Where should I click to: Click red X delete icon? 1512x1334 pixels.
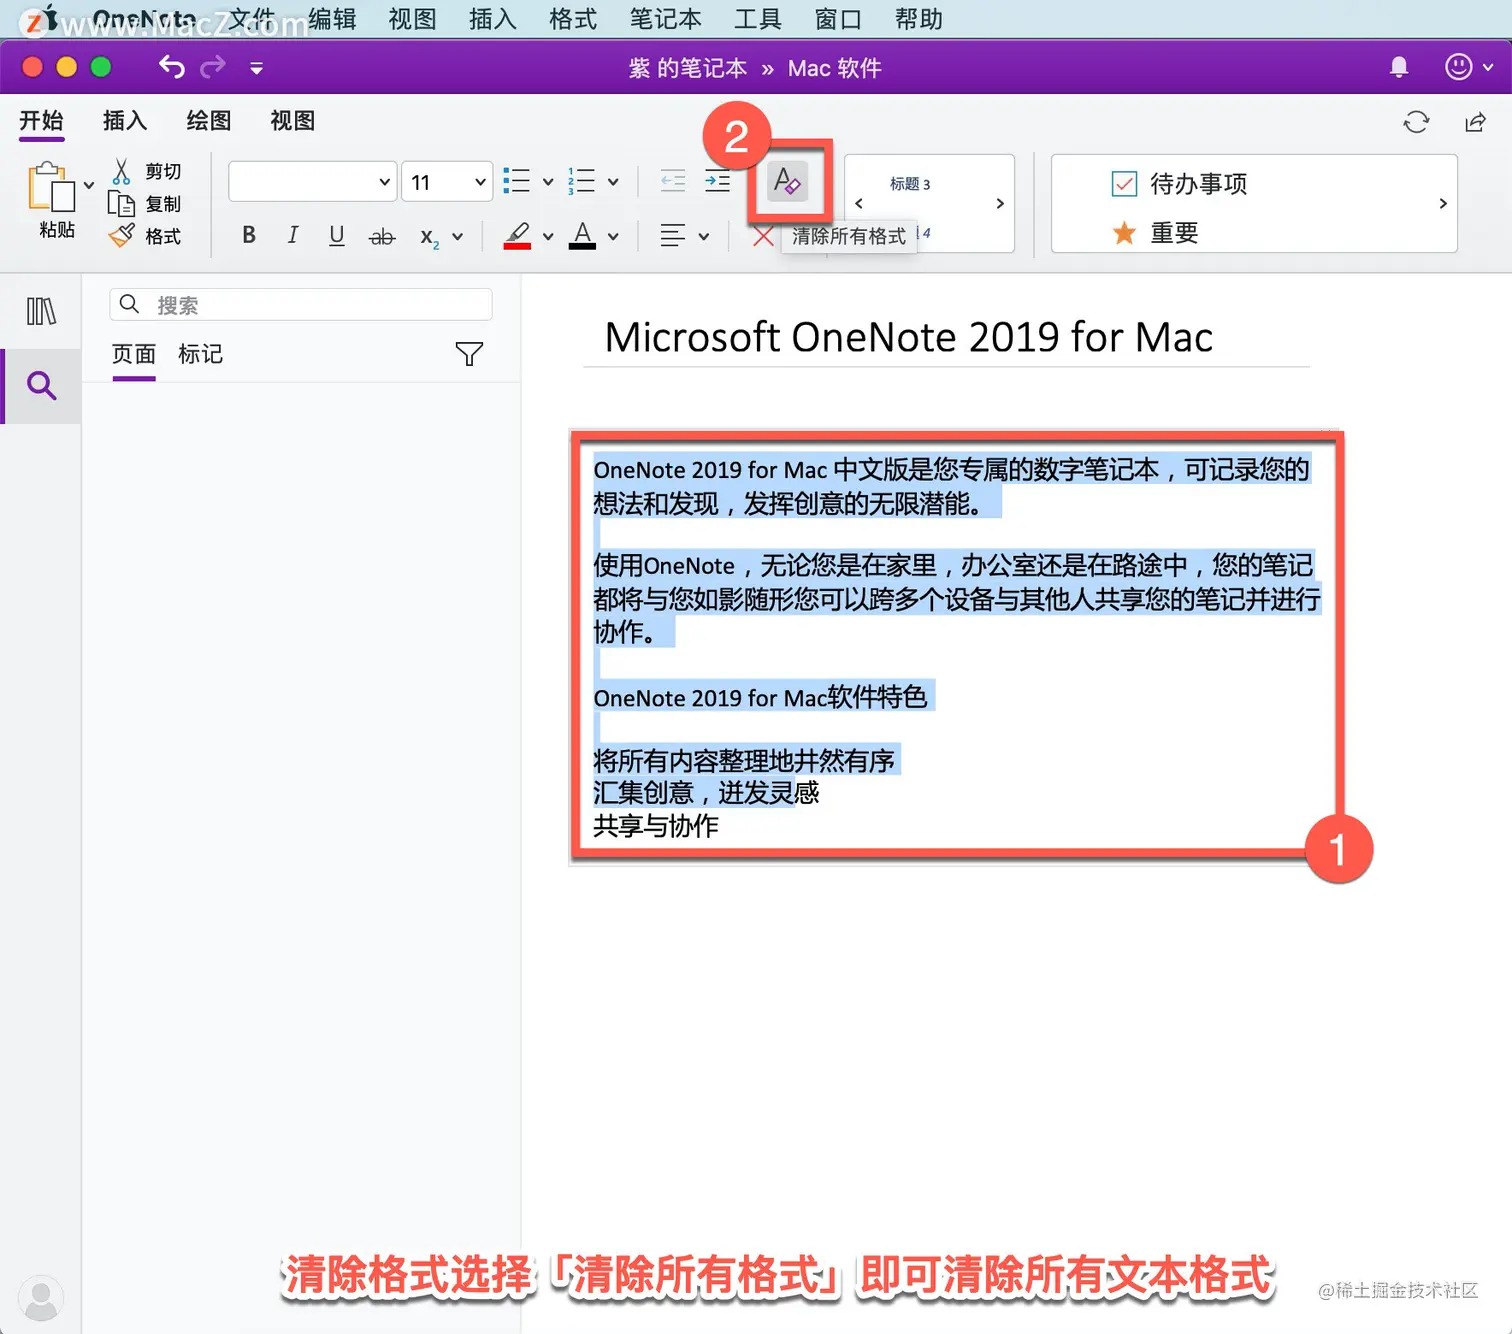click(x=763, y=237)
